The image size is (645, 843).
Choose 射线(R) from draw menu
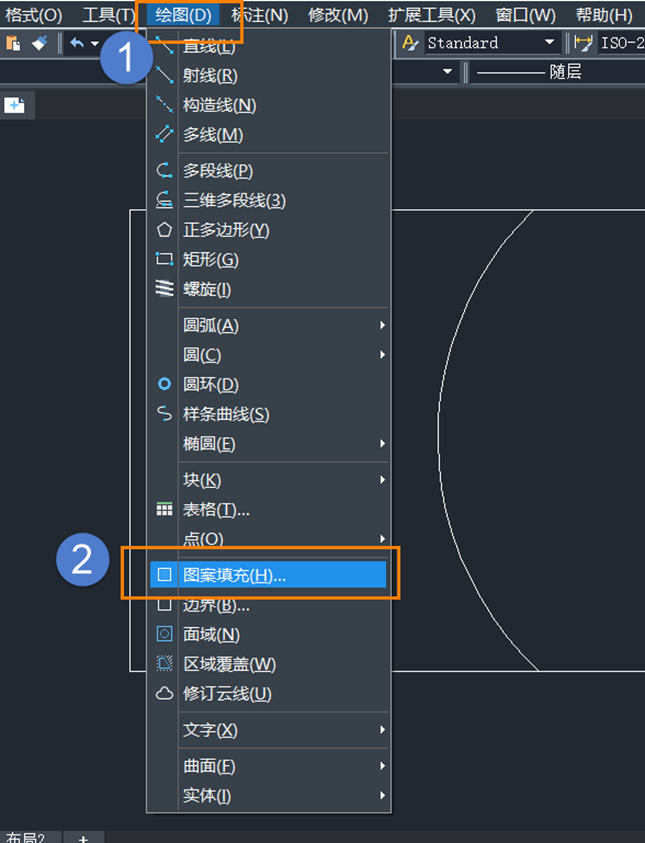(x=268, y=75)
